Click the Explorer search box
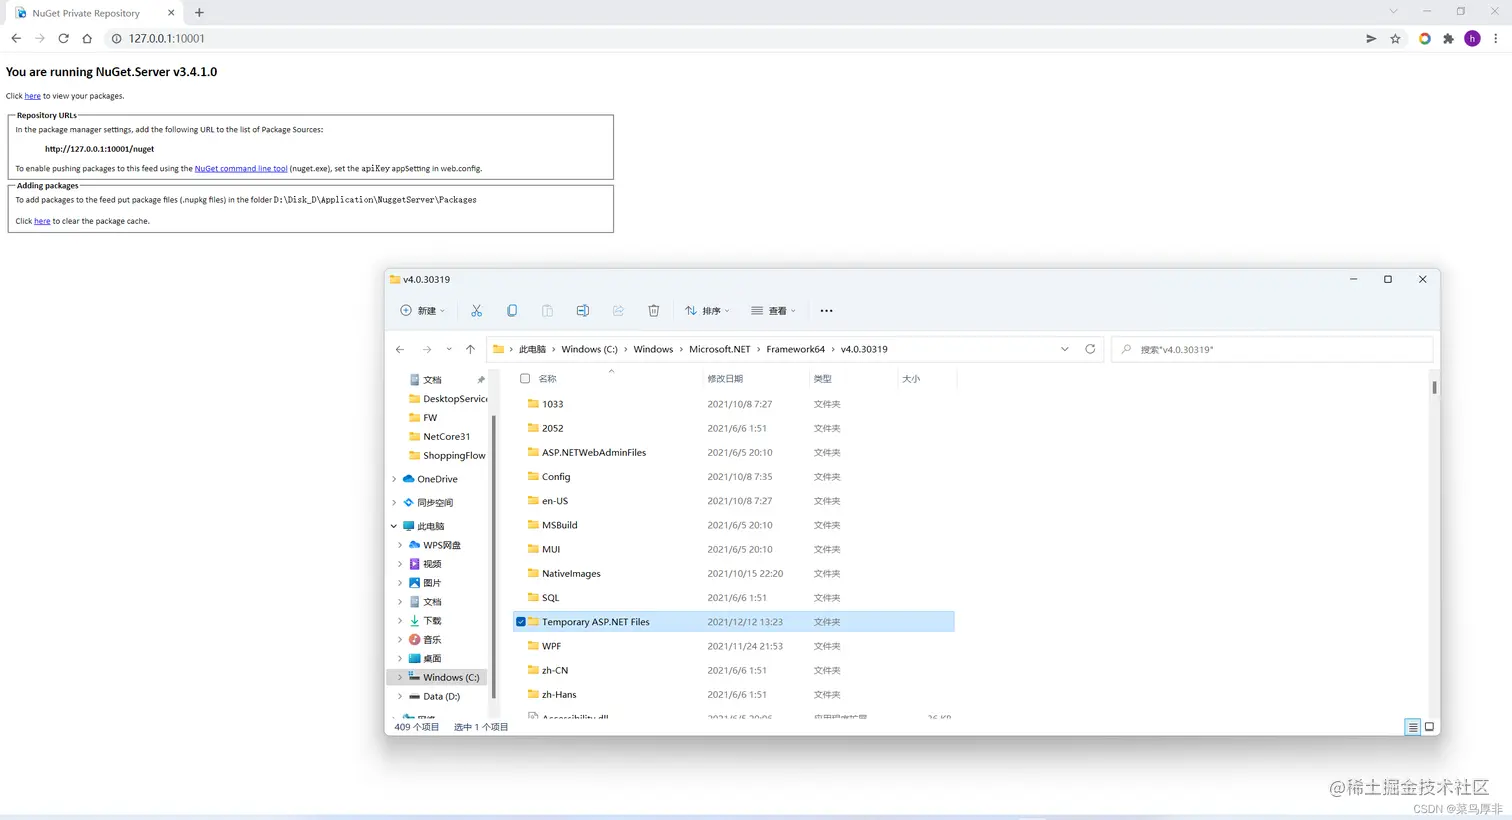This screenshot has height=820, width=1512. tap(1272, 349)
